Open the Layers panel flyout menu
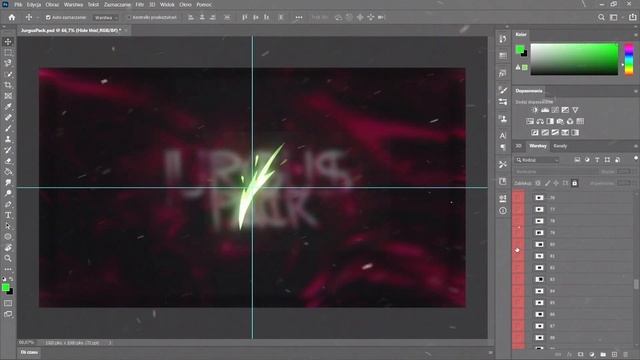 [x=636, y=146]
